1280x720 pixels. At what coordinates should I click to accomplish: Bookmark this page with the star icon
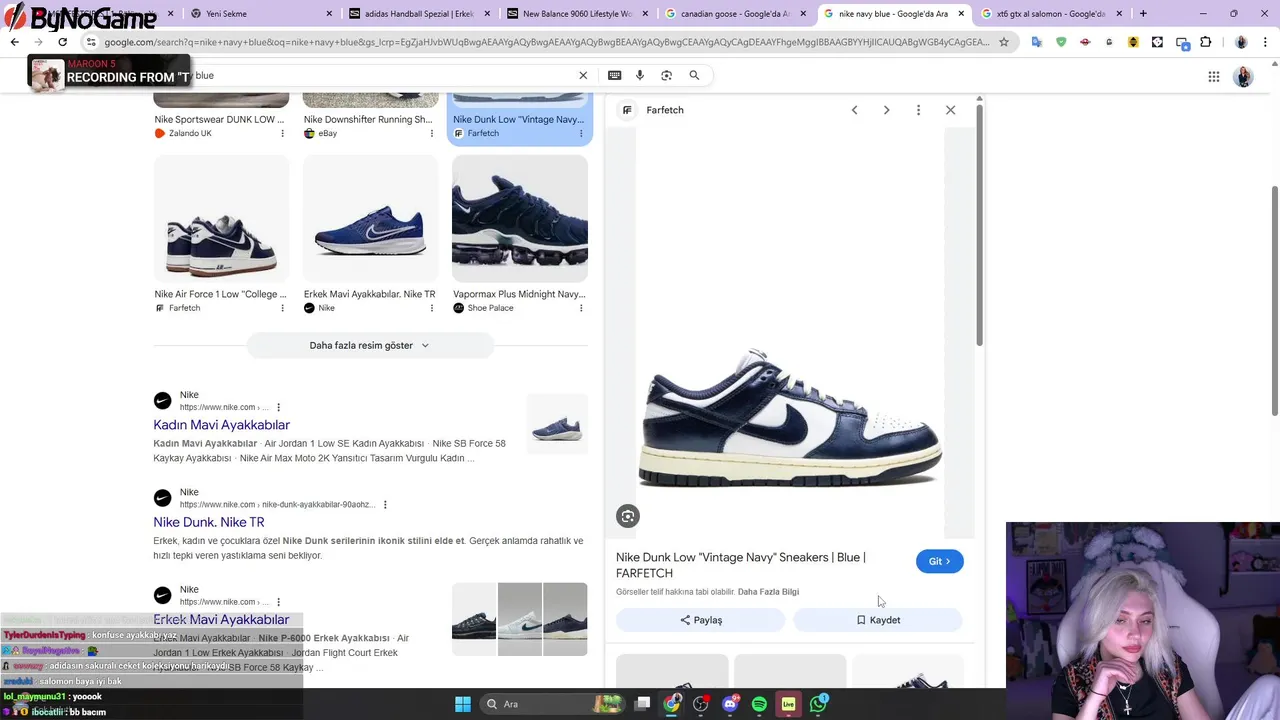pos(1004,42)
